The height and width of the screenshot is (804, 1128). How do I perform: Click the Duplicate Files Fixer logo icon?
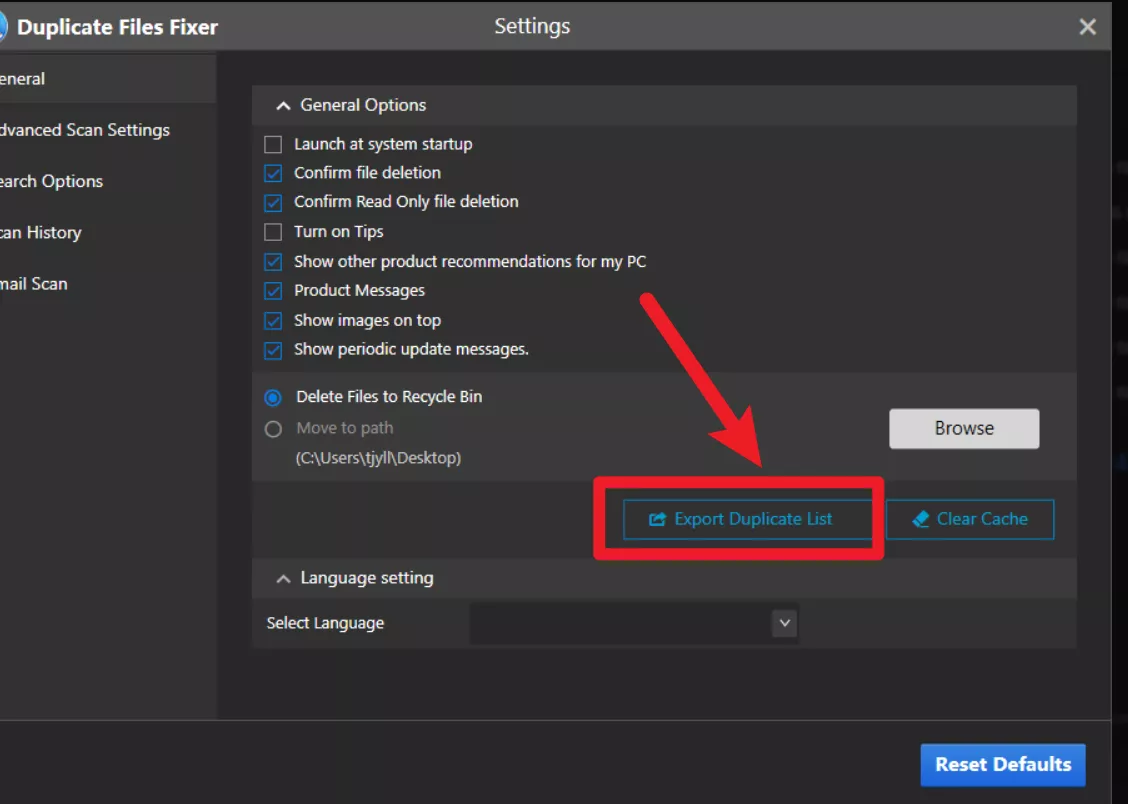coord(3,27)
